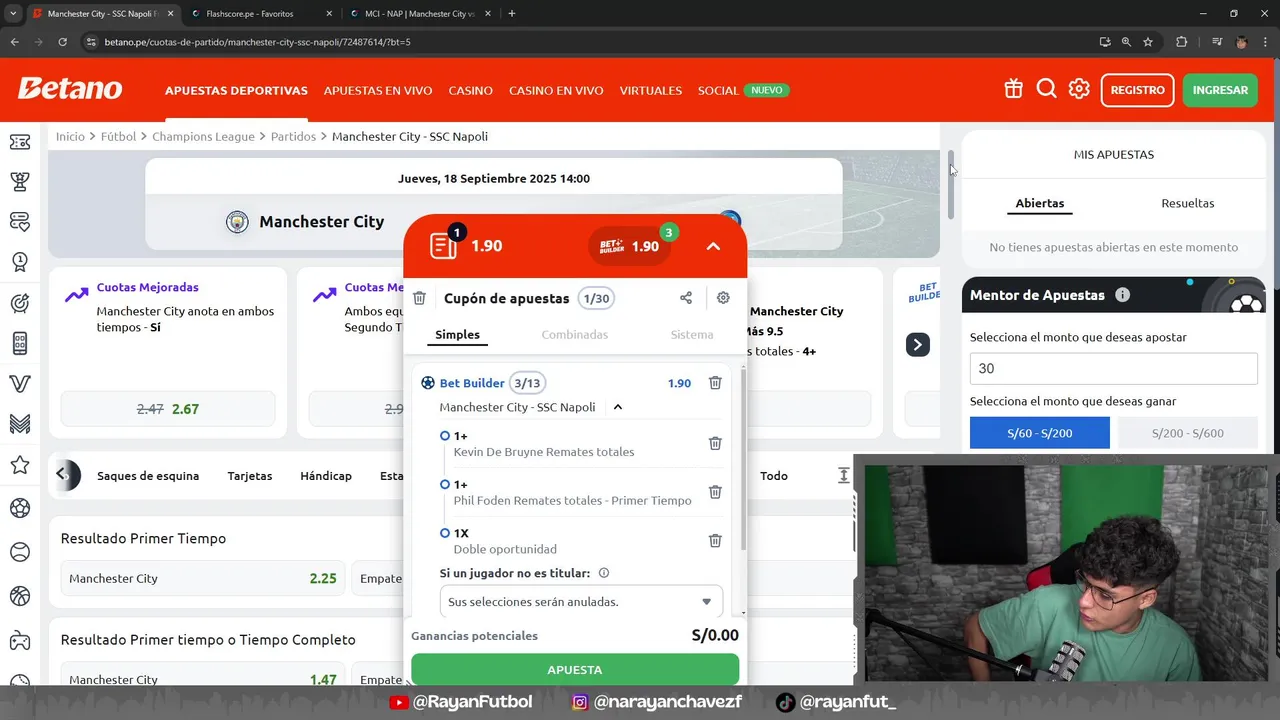The height and width of the screenshot is (720, 1280).
Task: Place the bet with the APUESTA button
Action: (x=575, y=669)
